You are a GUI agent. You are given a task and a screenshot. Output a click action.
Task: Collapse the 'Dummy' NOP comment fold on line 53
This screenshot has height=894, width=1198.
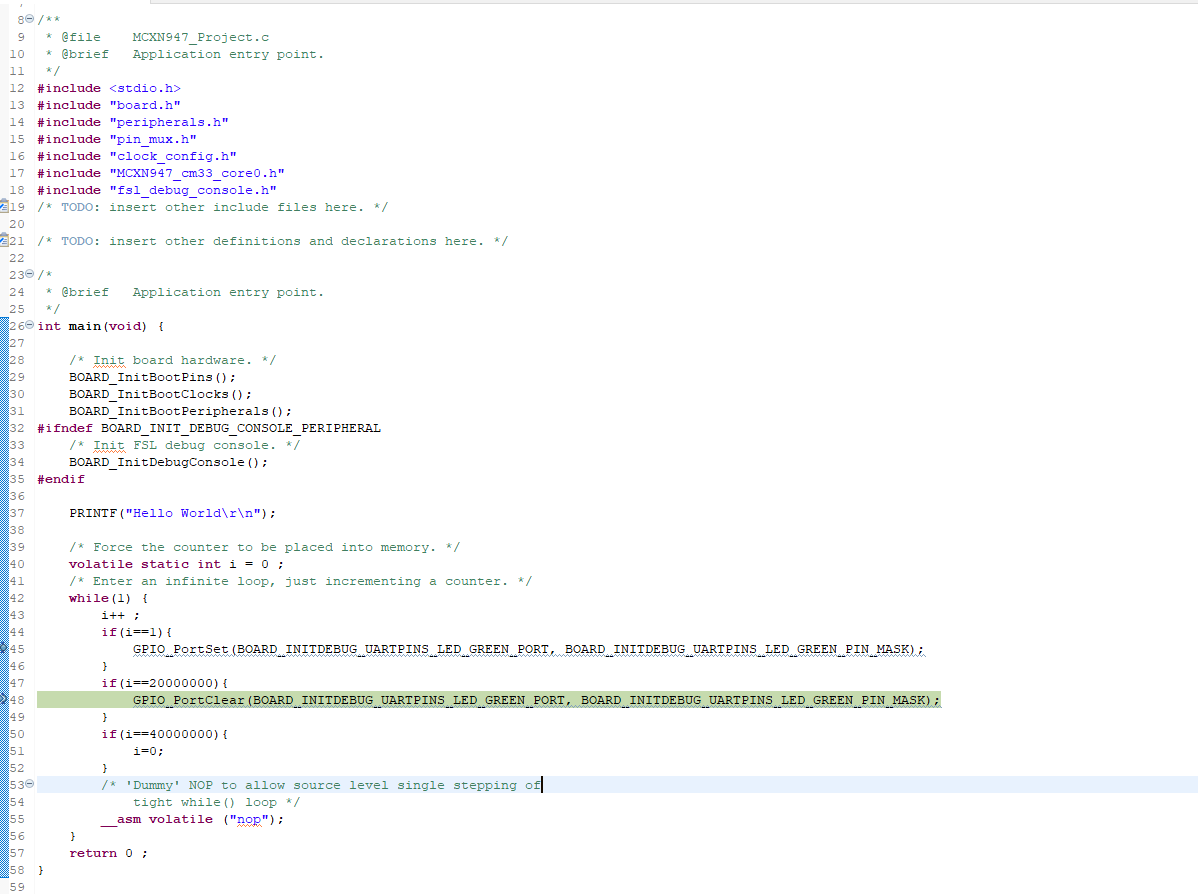click(x=30, y=784)
